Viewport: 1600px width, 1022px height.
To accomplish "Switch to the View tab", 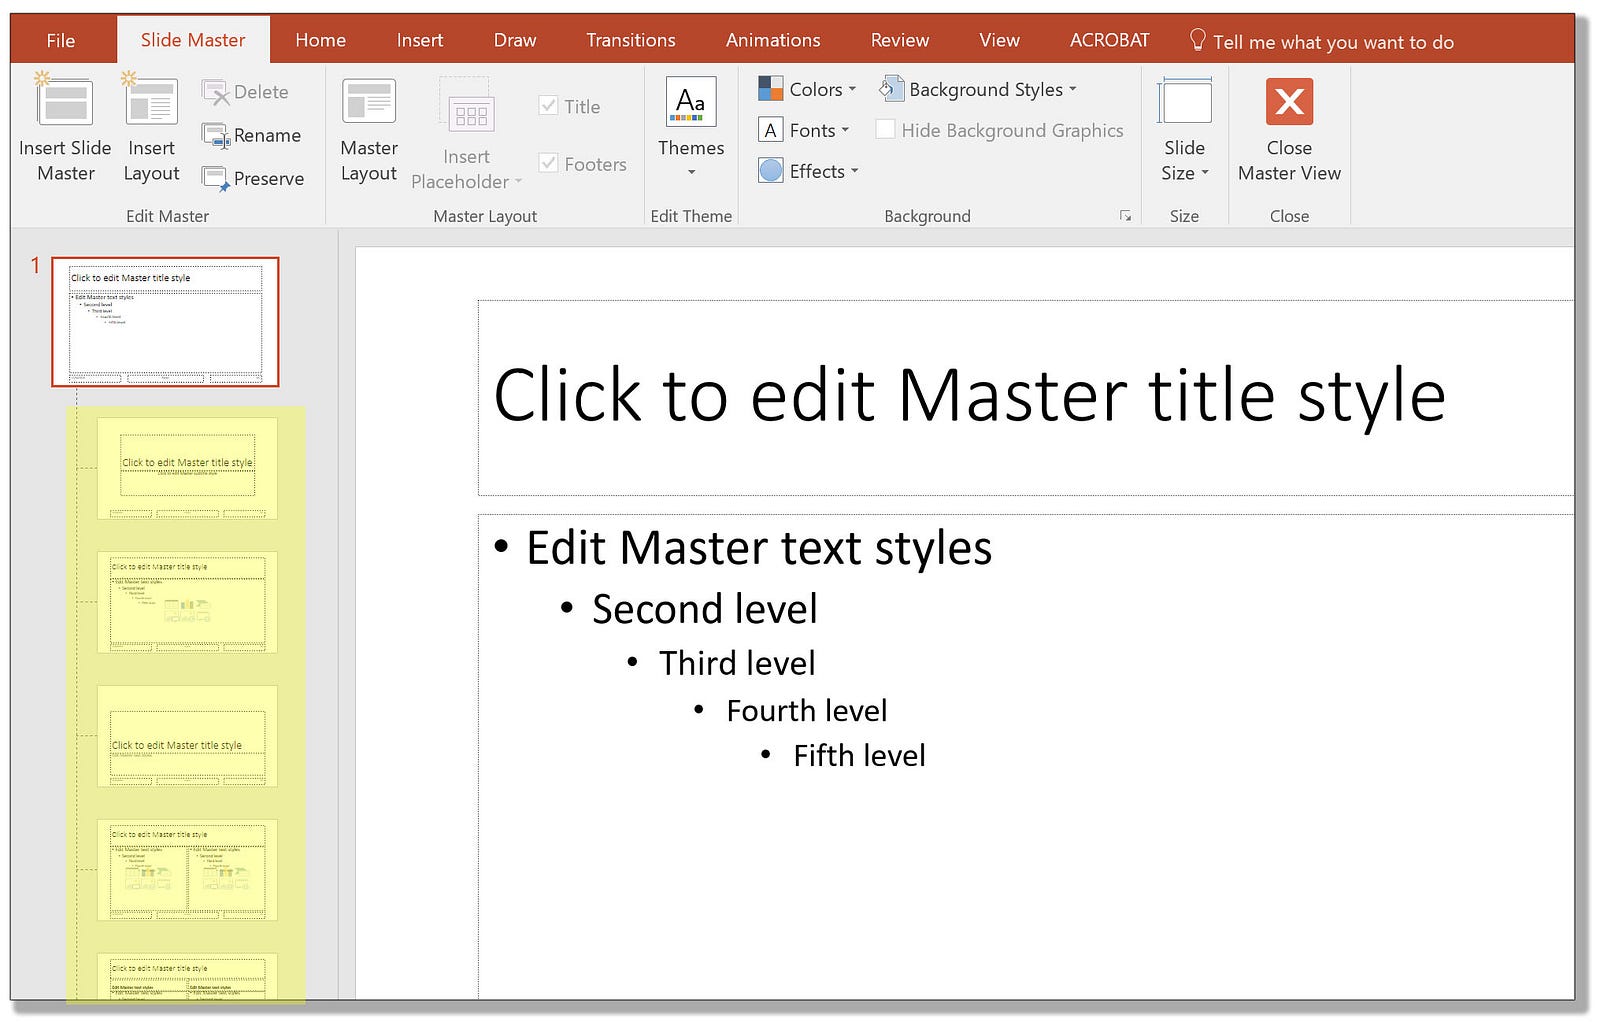I will [x=999, y=40].
